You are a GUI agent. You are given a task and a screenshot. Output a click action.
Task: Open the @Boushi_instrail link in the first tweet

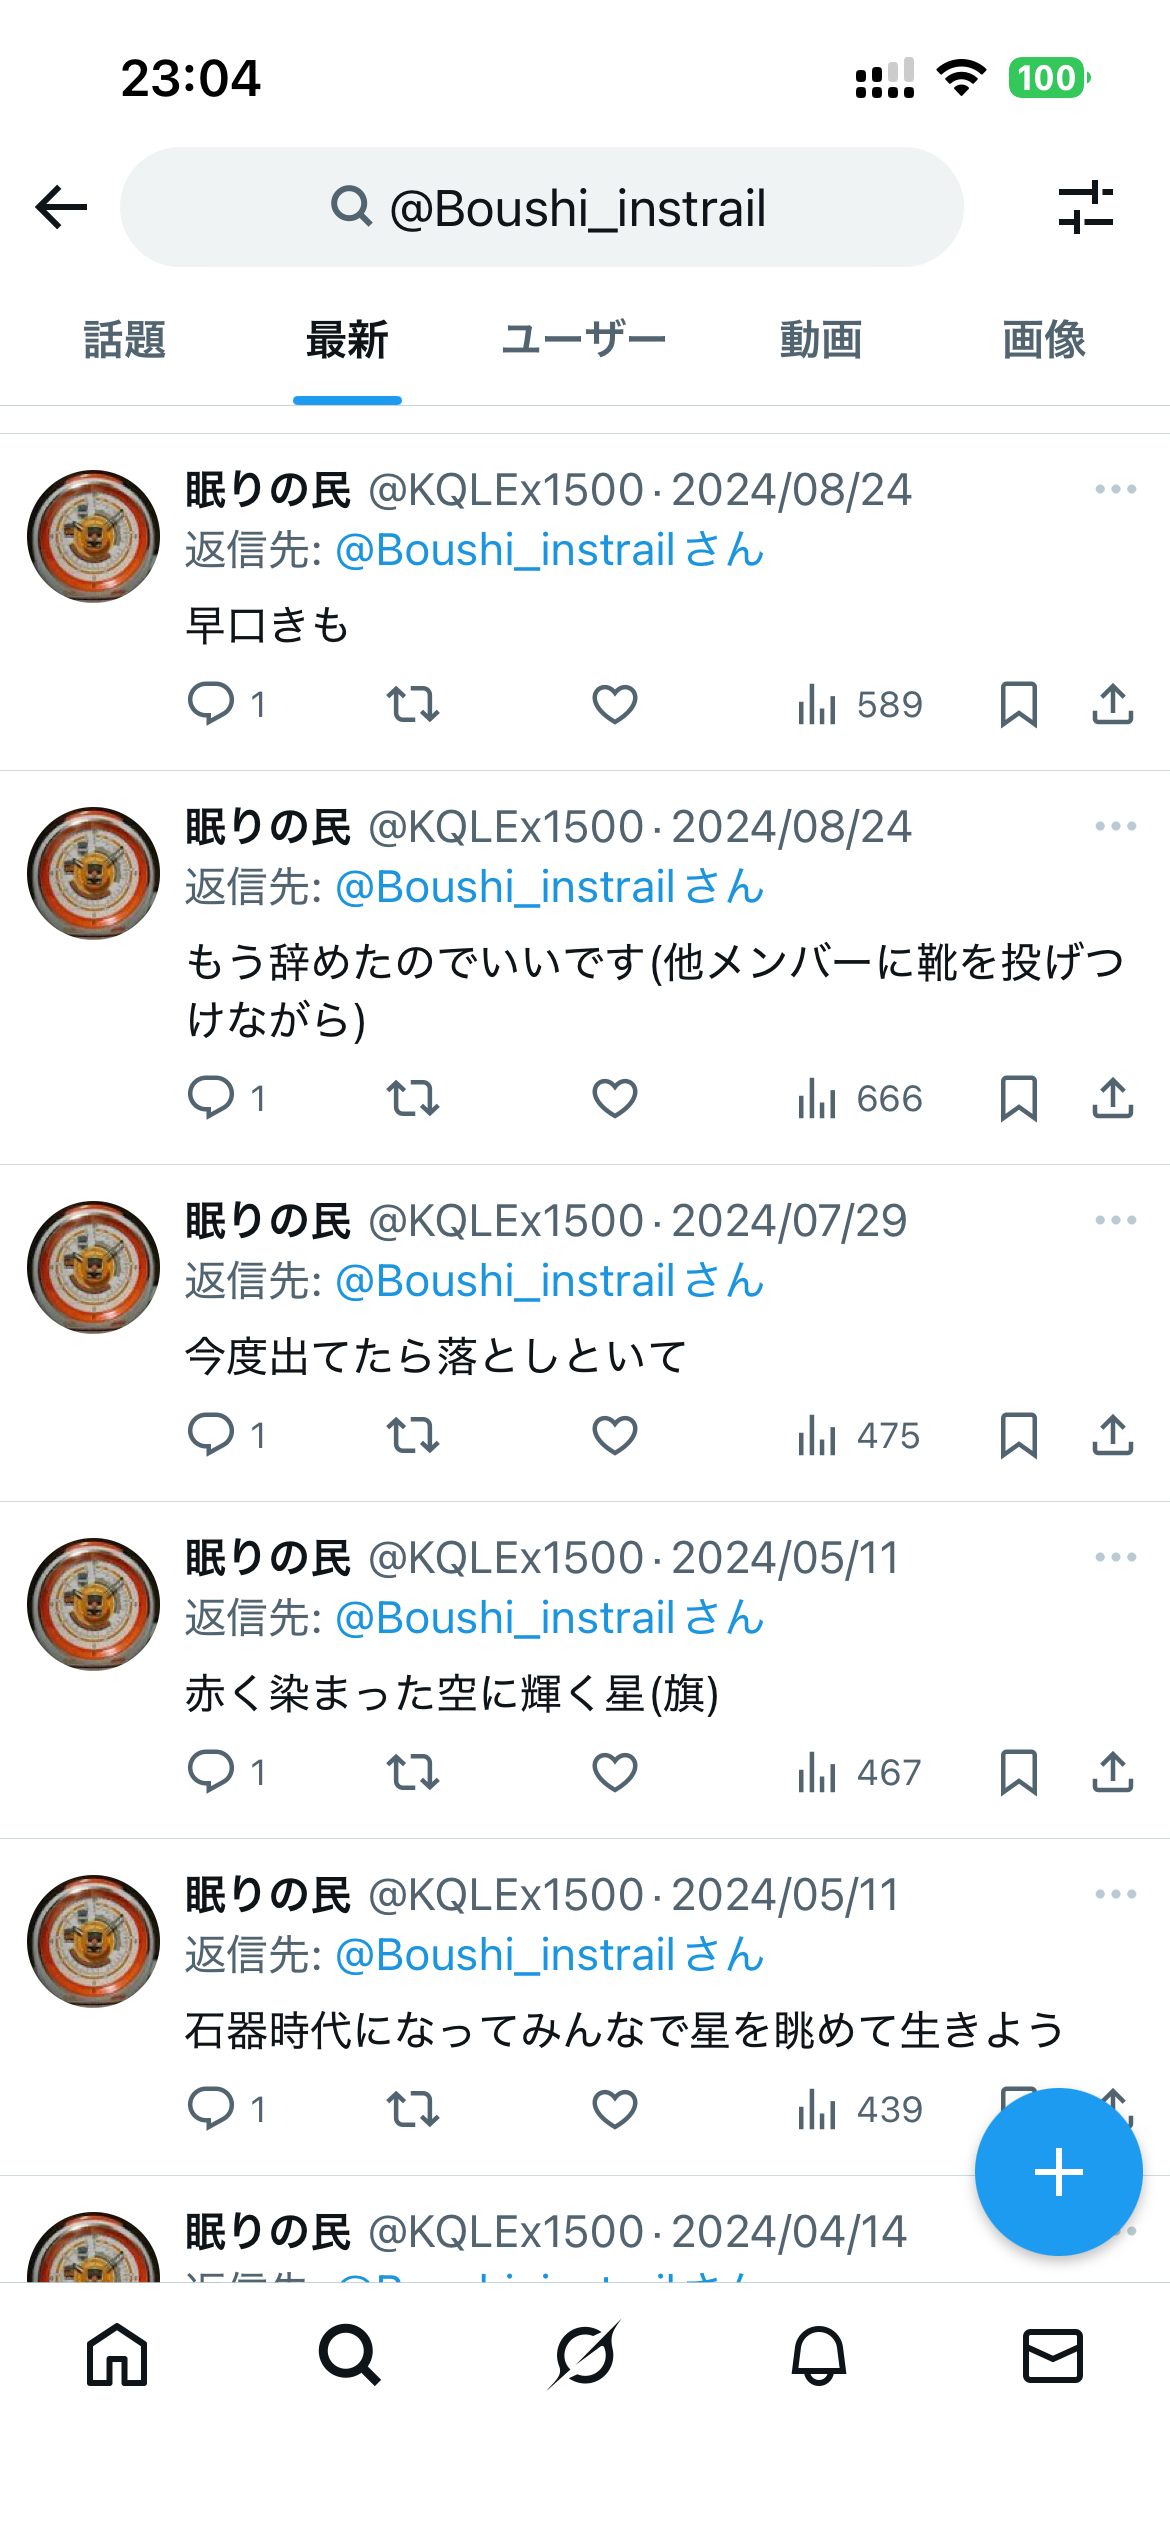tap(549, 550)
